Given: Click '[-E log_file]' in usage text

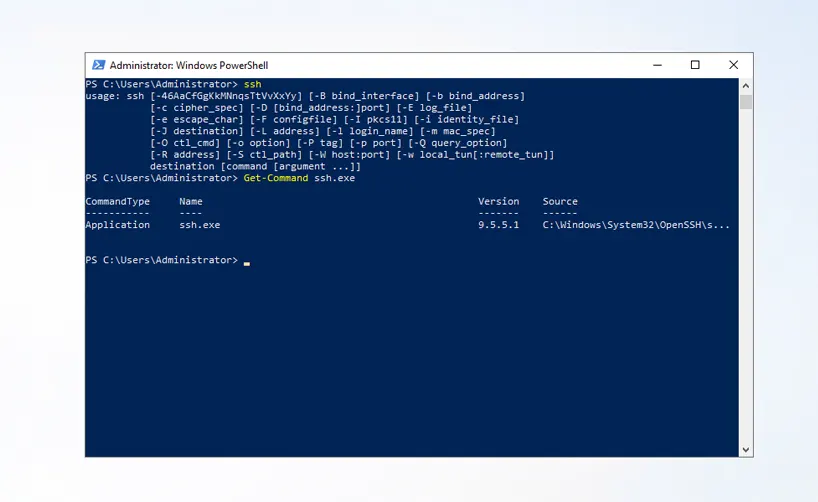Looking at the screenshot, I should [434, 107].
